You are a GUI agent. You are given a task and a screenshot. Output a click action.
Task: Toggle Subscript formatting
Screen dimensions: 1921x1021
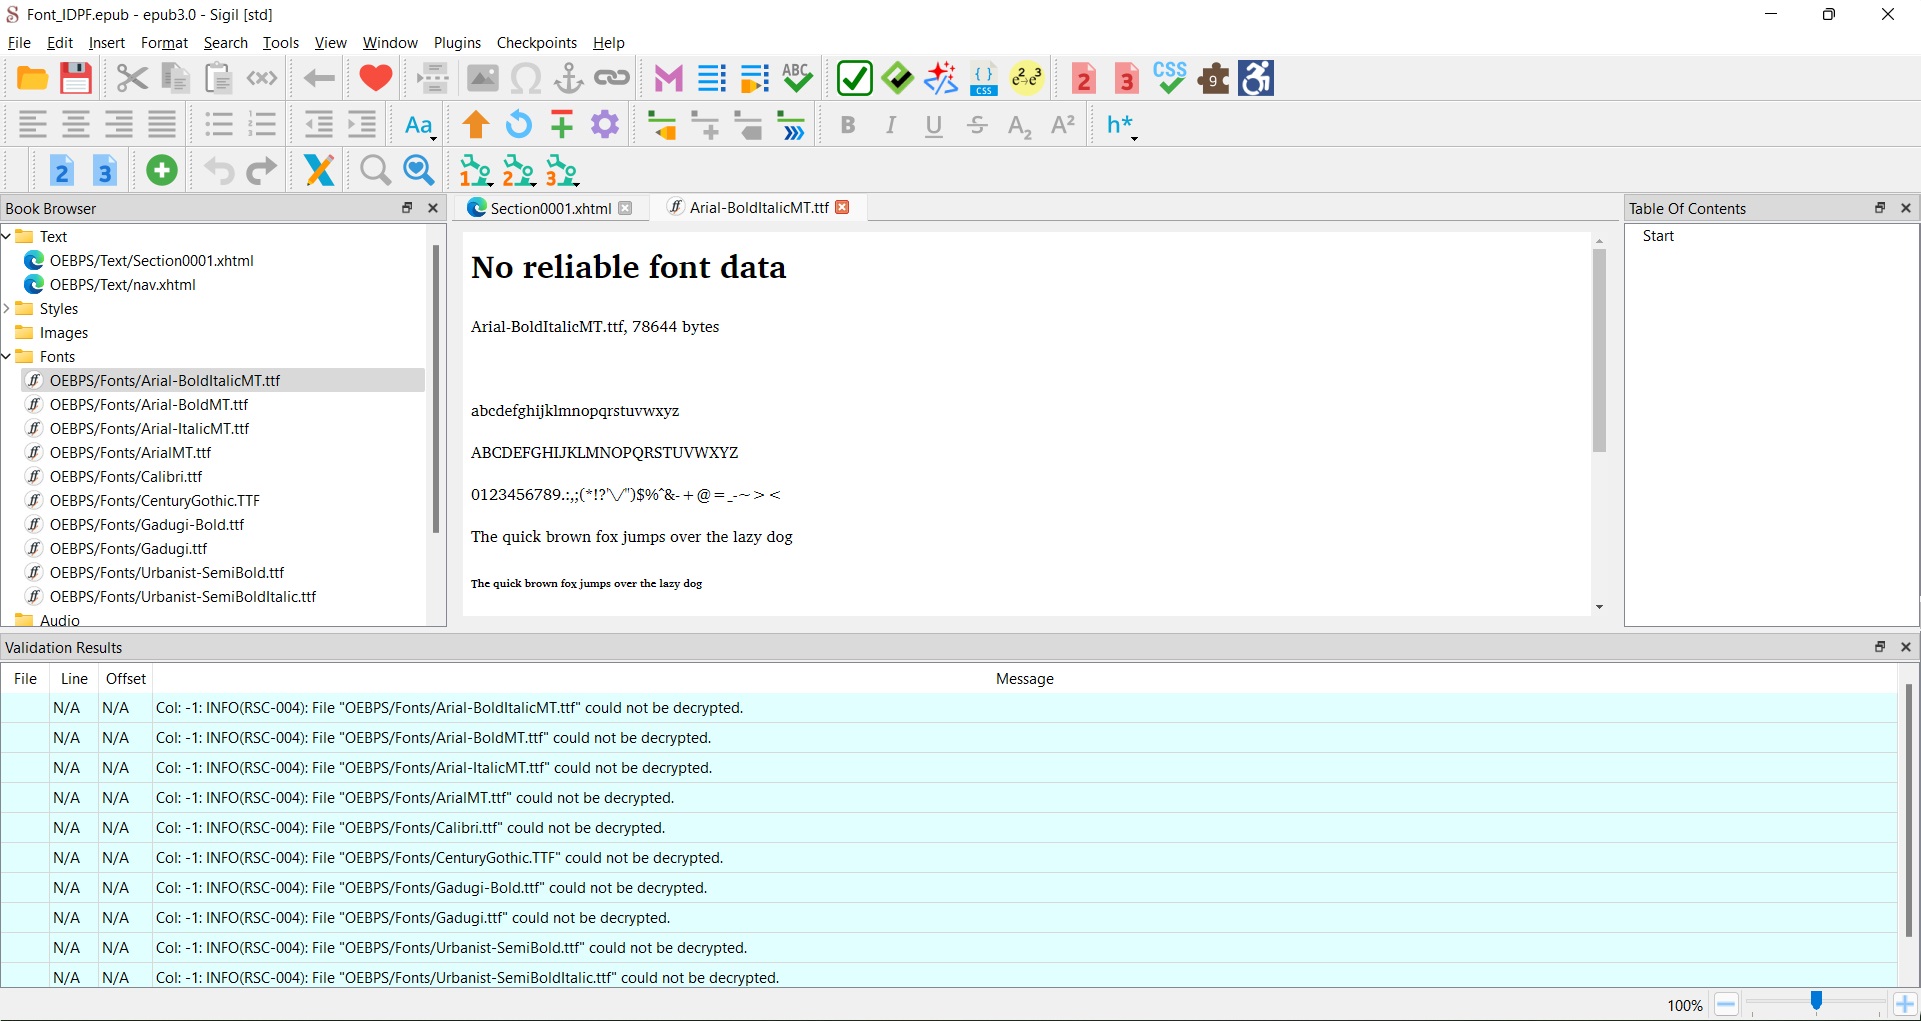(1020, 125)
